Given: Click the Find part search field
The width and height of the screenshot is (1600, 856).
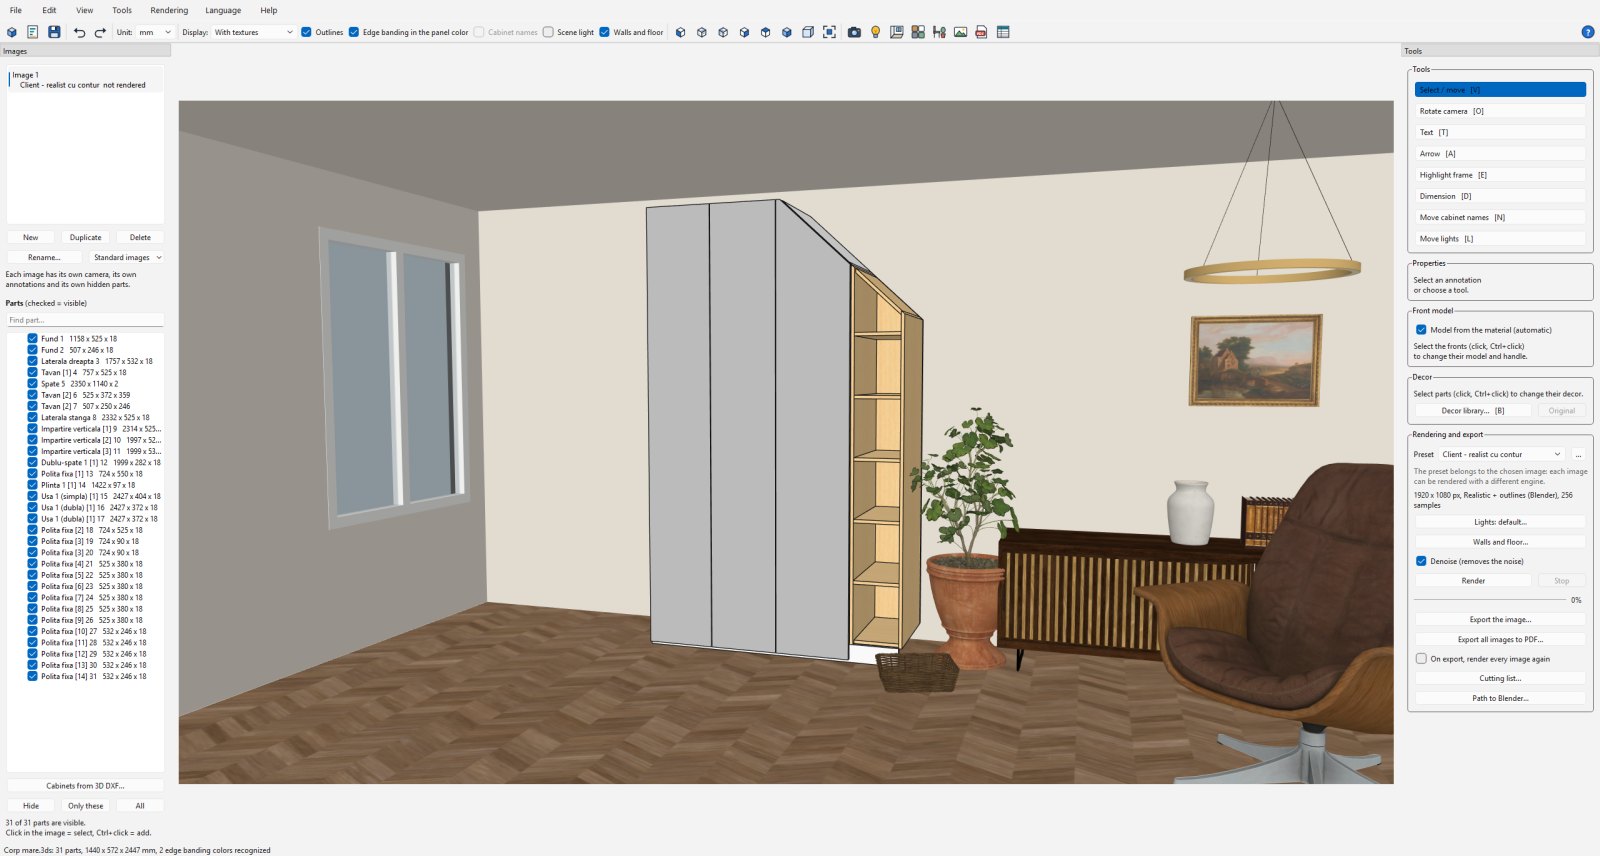Looking at the screenshot, I should pos(85,320).
